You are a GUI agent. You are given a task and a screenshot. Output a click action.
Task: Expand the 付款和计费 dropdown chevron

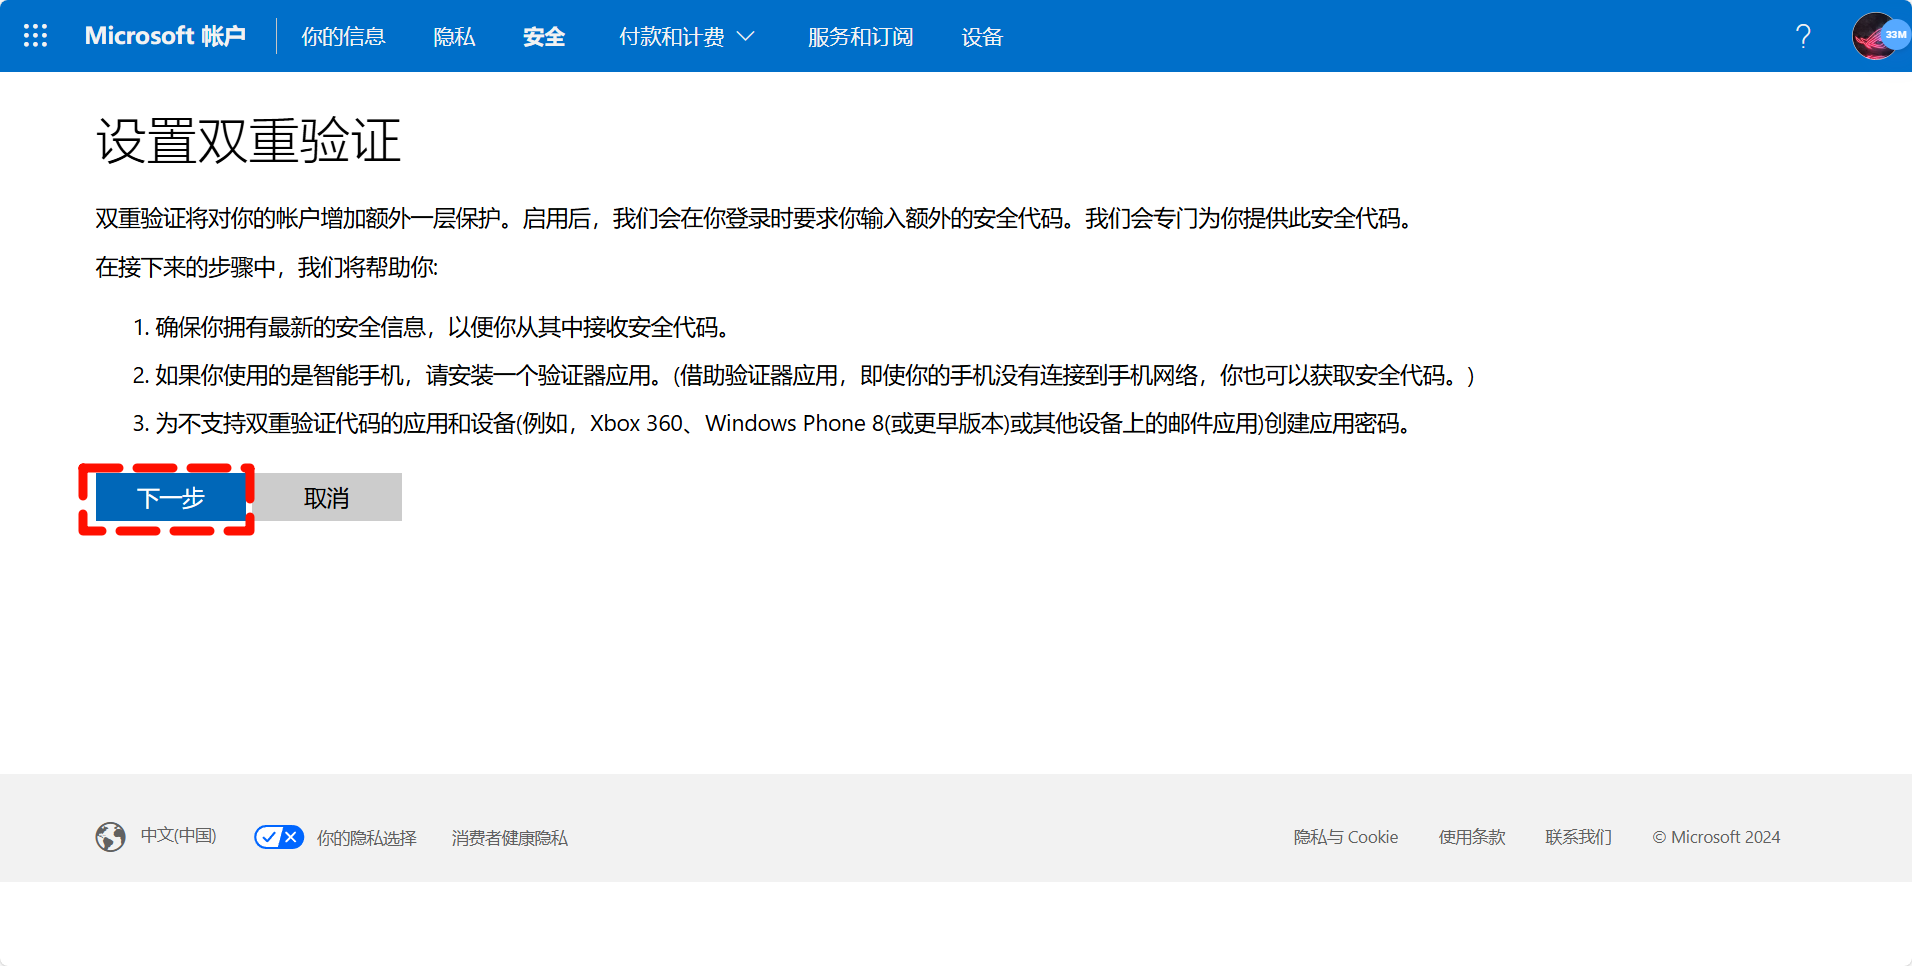[746, 37]
